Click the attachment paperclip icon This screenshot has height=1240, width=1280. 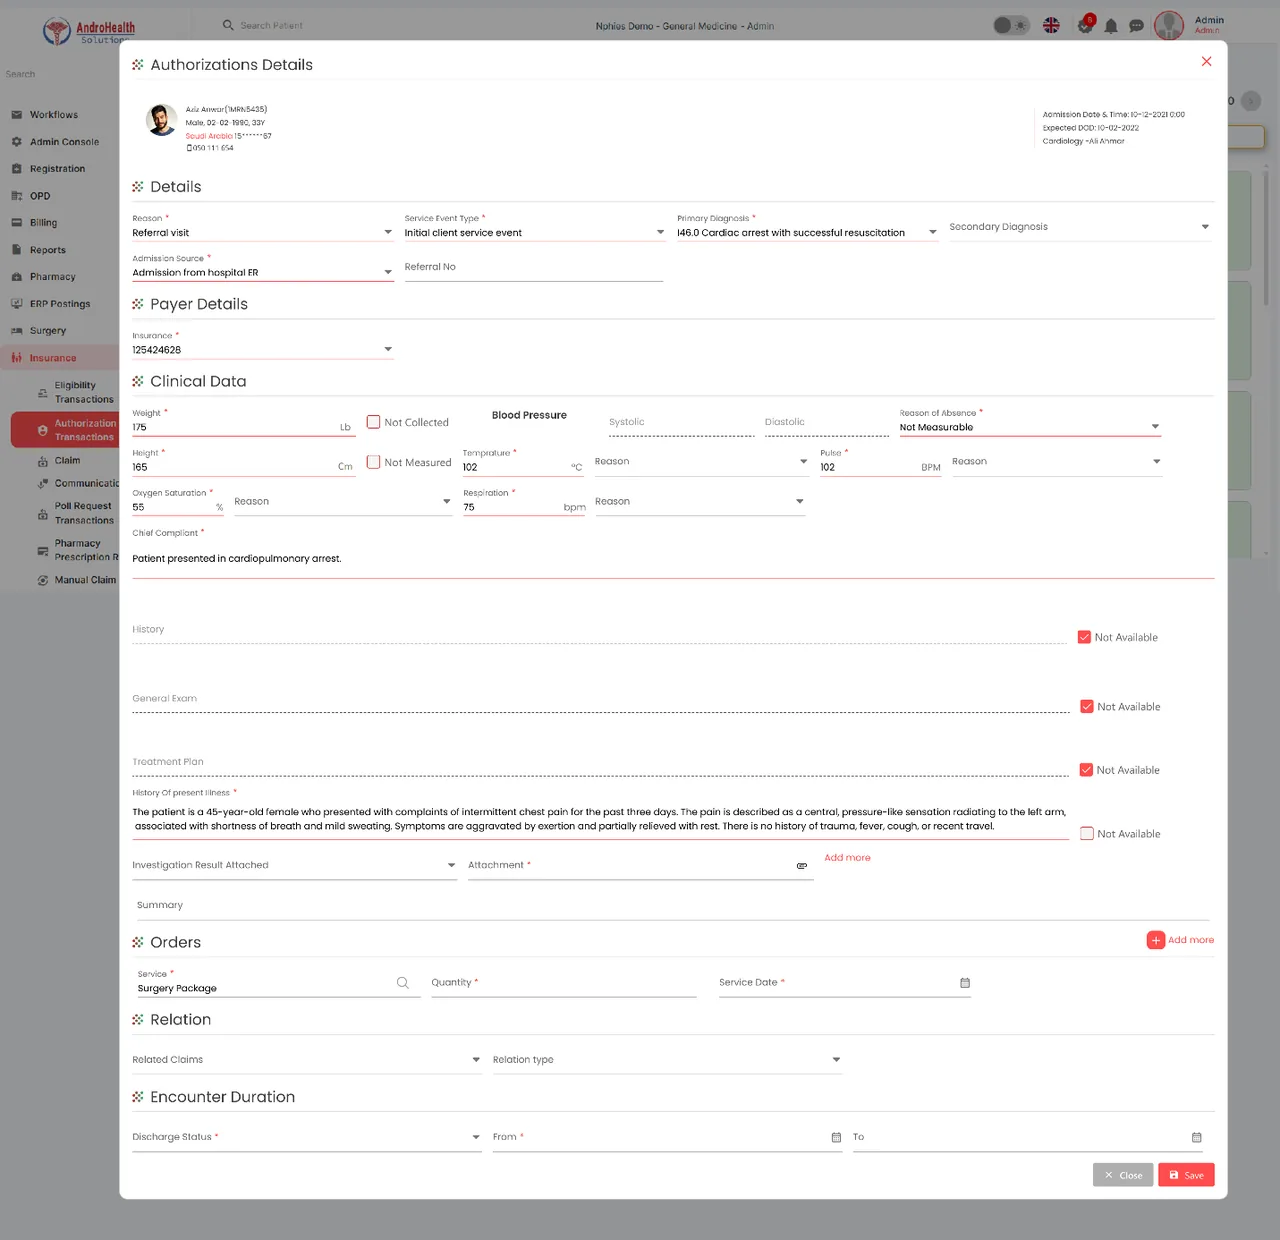802,866
